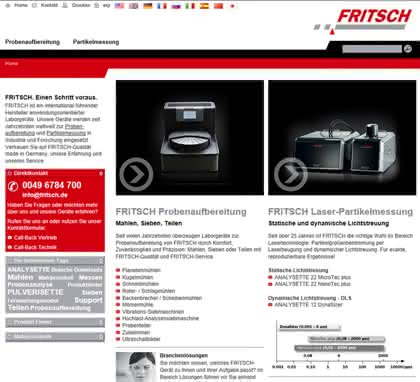420x382 pixels.
Task: Click the DynaSizer range bar in chart
Action: (310, 327)
